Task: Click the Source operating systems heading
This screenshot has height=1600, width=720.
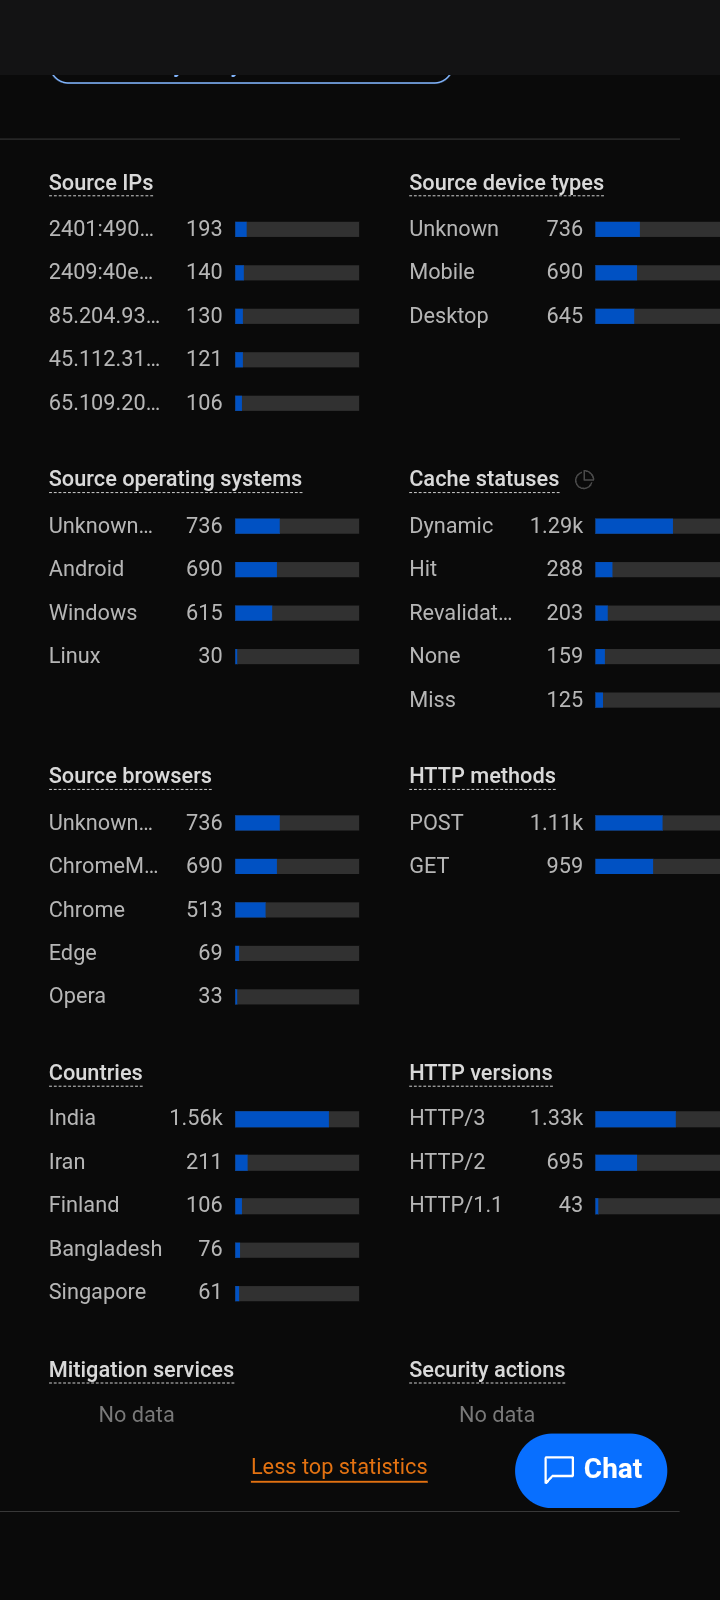Action: coord(175,479)
